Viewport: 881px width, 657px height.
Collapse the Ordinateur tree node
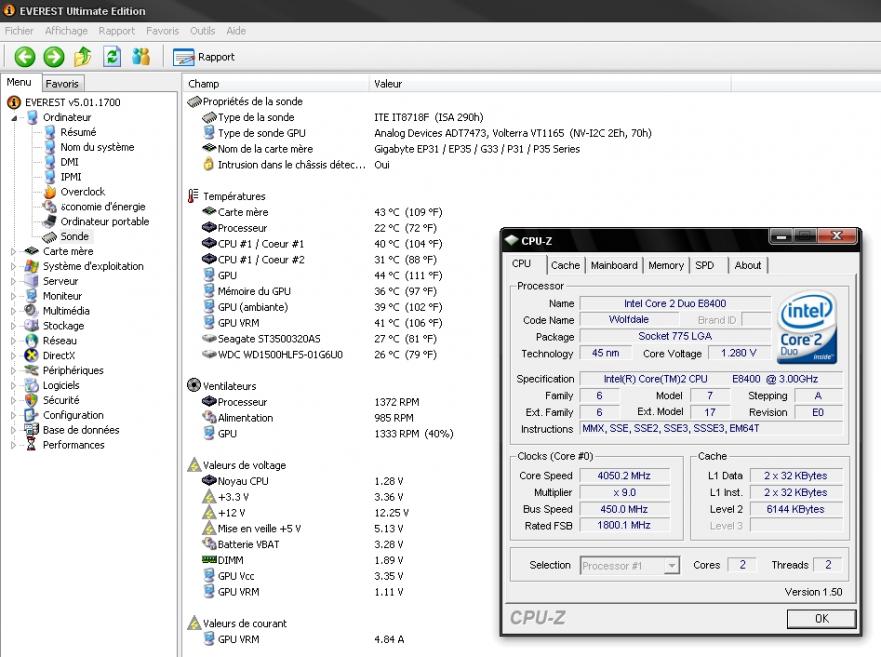click(x=14, y=117)
